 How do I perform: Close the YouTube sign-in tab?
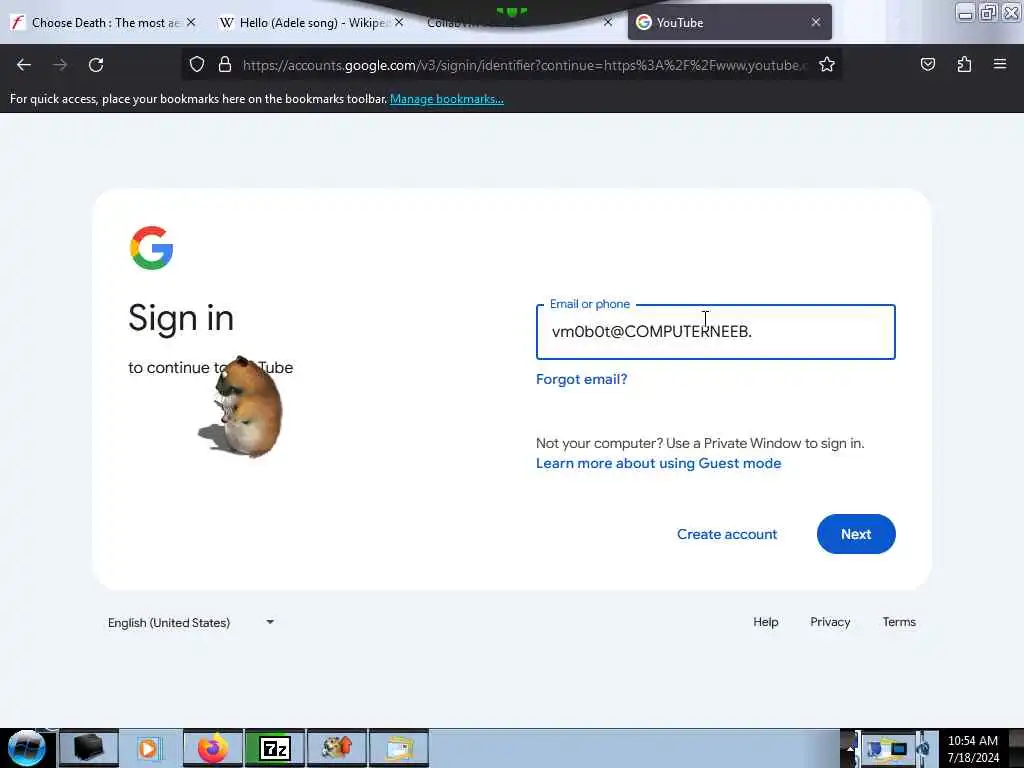[816, 22]
